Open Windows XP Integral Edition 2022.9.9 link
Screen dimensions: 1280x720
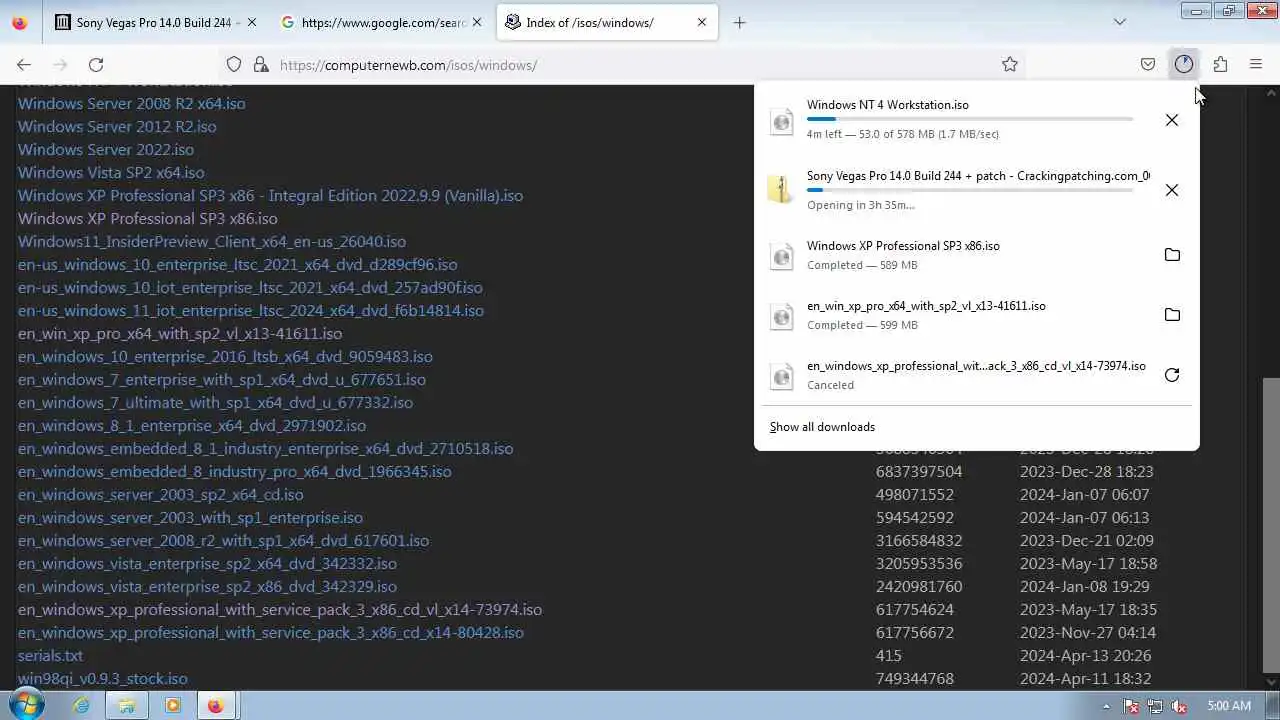[x=270, y=195]
